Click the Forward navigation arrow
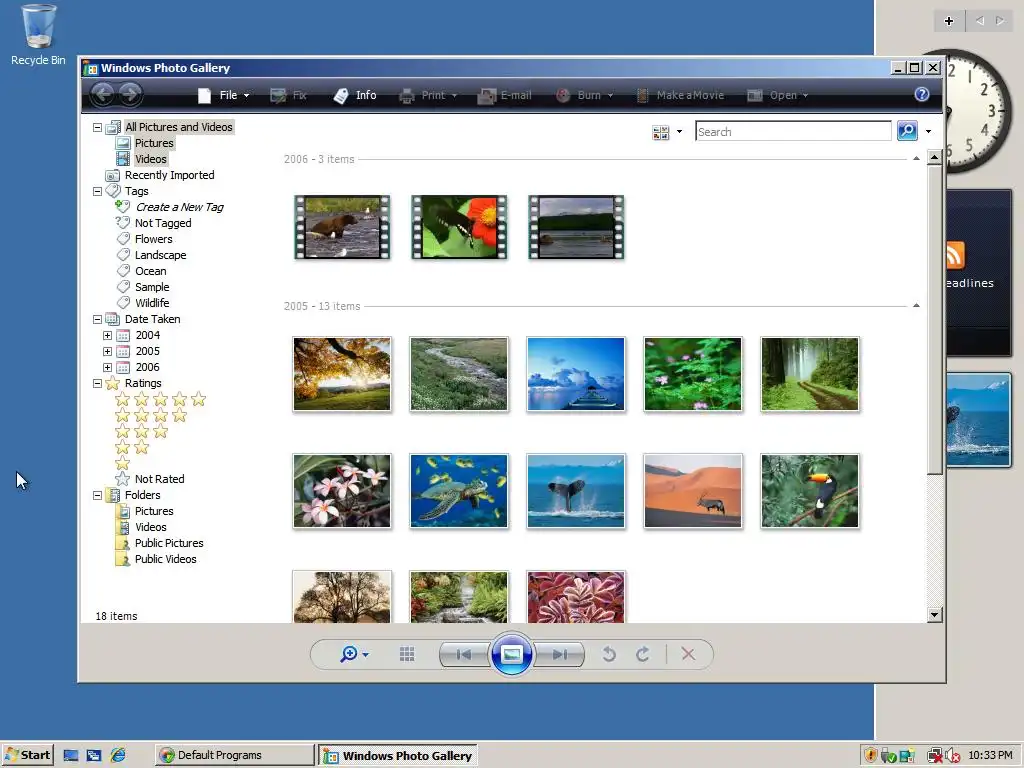The image size is (1024, 768). [x=130, y=95]
